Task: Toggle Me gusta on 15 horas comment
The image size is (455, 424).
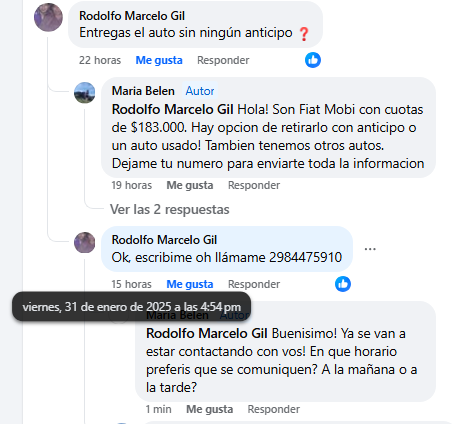Action: (190, 284)
